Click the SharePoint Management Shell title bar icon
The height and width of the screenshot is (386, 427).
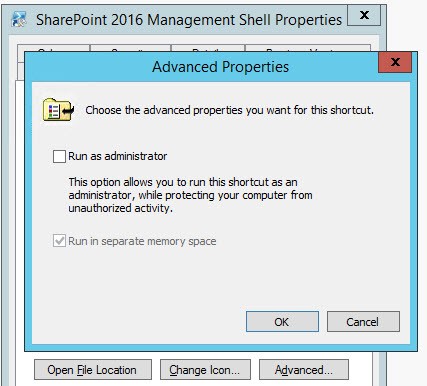tap(19, 19)
